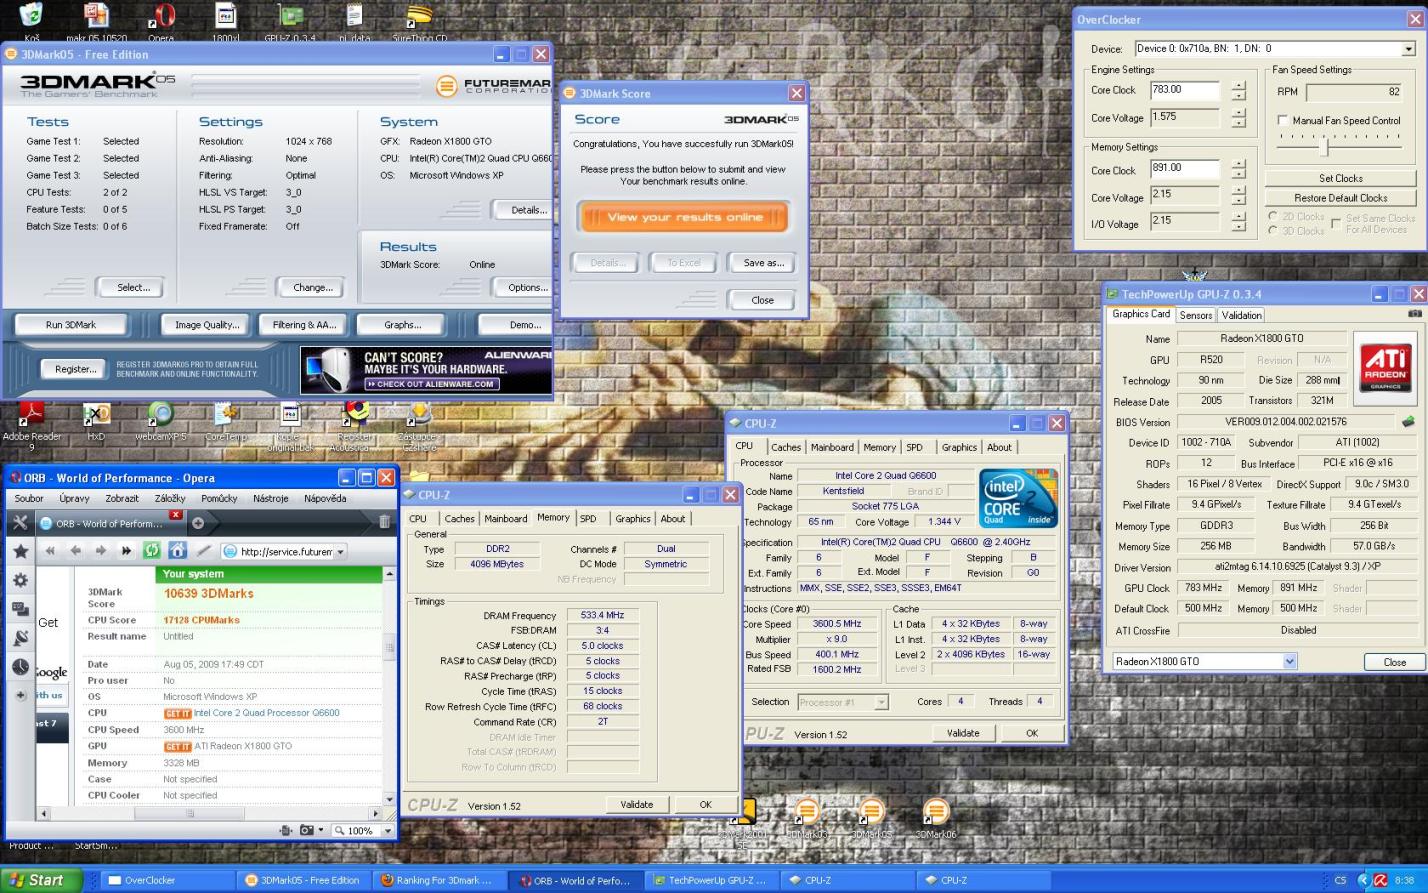Switch to TechPowerUp GPU-Z taskbar item

(711, 880)
